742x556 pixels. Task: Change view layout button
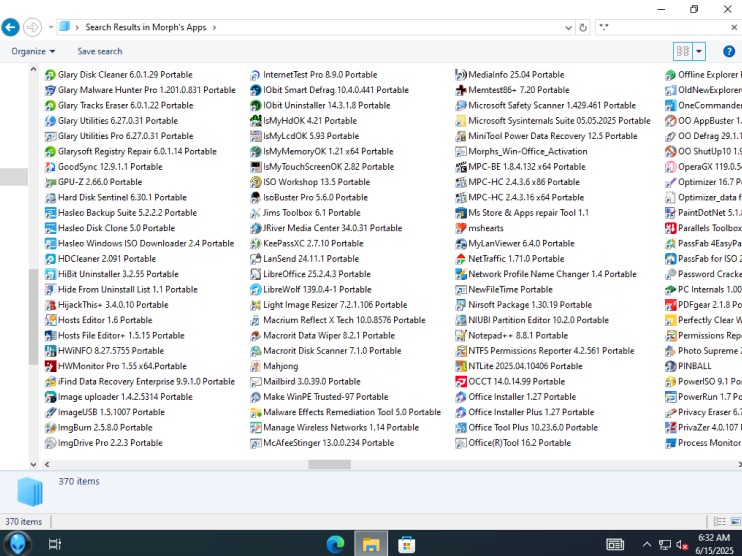click(x=683, y=51)
